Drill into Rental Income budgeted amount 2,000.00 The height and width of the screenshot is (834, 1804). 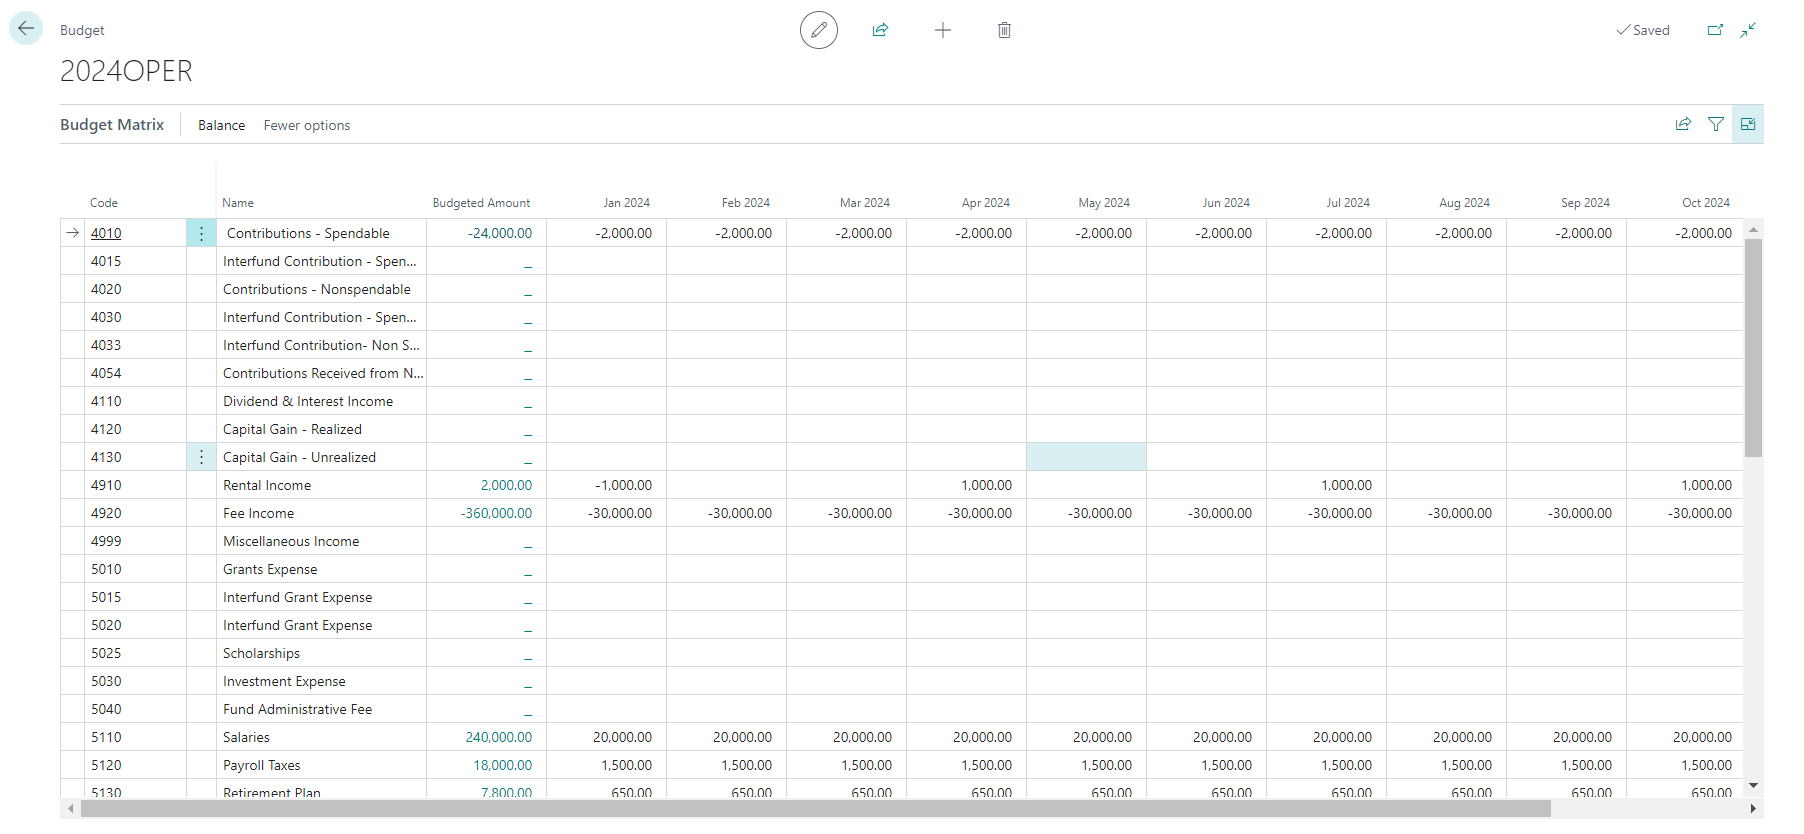tap(506, 485)
